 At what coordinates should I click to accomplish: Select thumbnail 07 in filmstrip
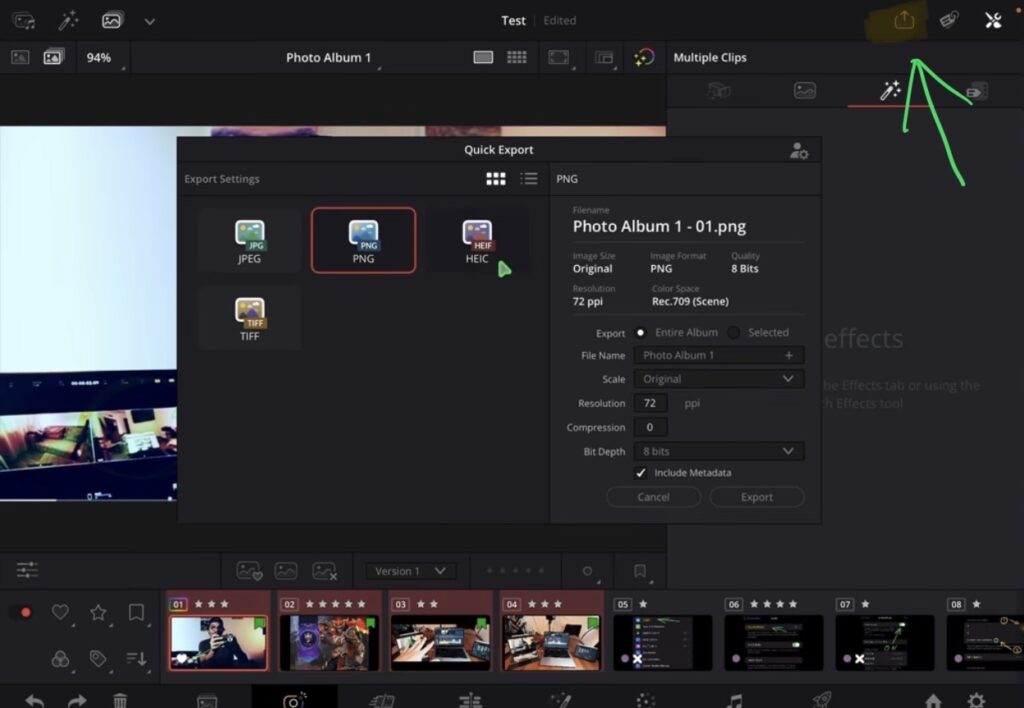click(x=884, y=643)
